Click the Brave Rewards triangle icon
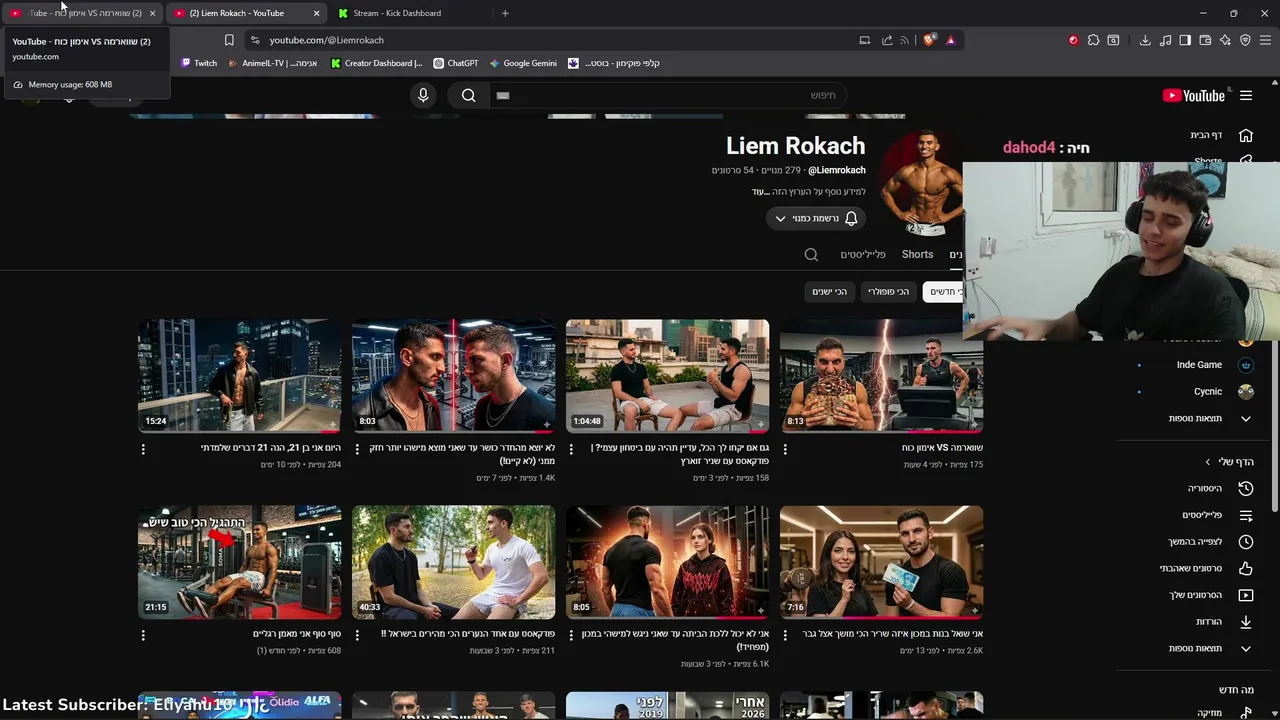The image size is (1280, 720). (x=950, y=40)
